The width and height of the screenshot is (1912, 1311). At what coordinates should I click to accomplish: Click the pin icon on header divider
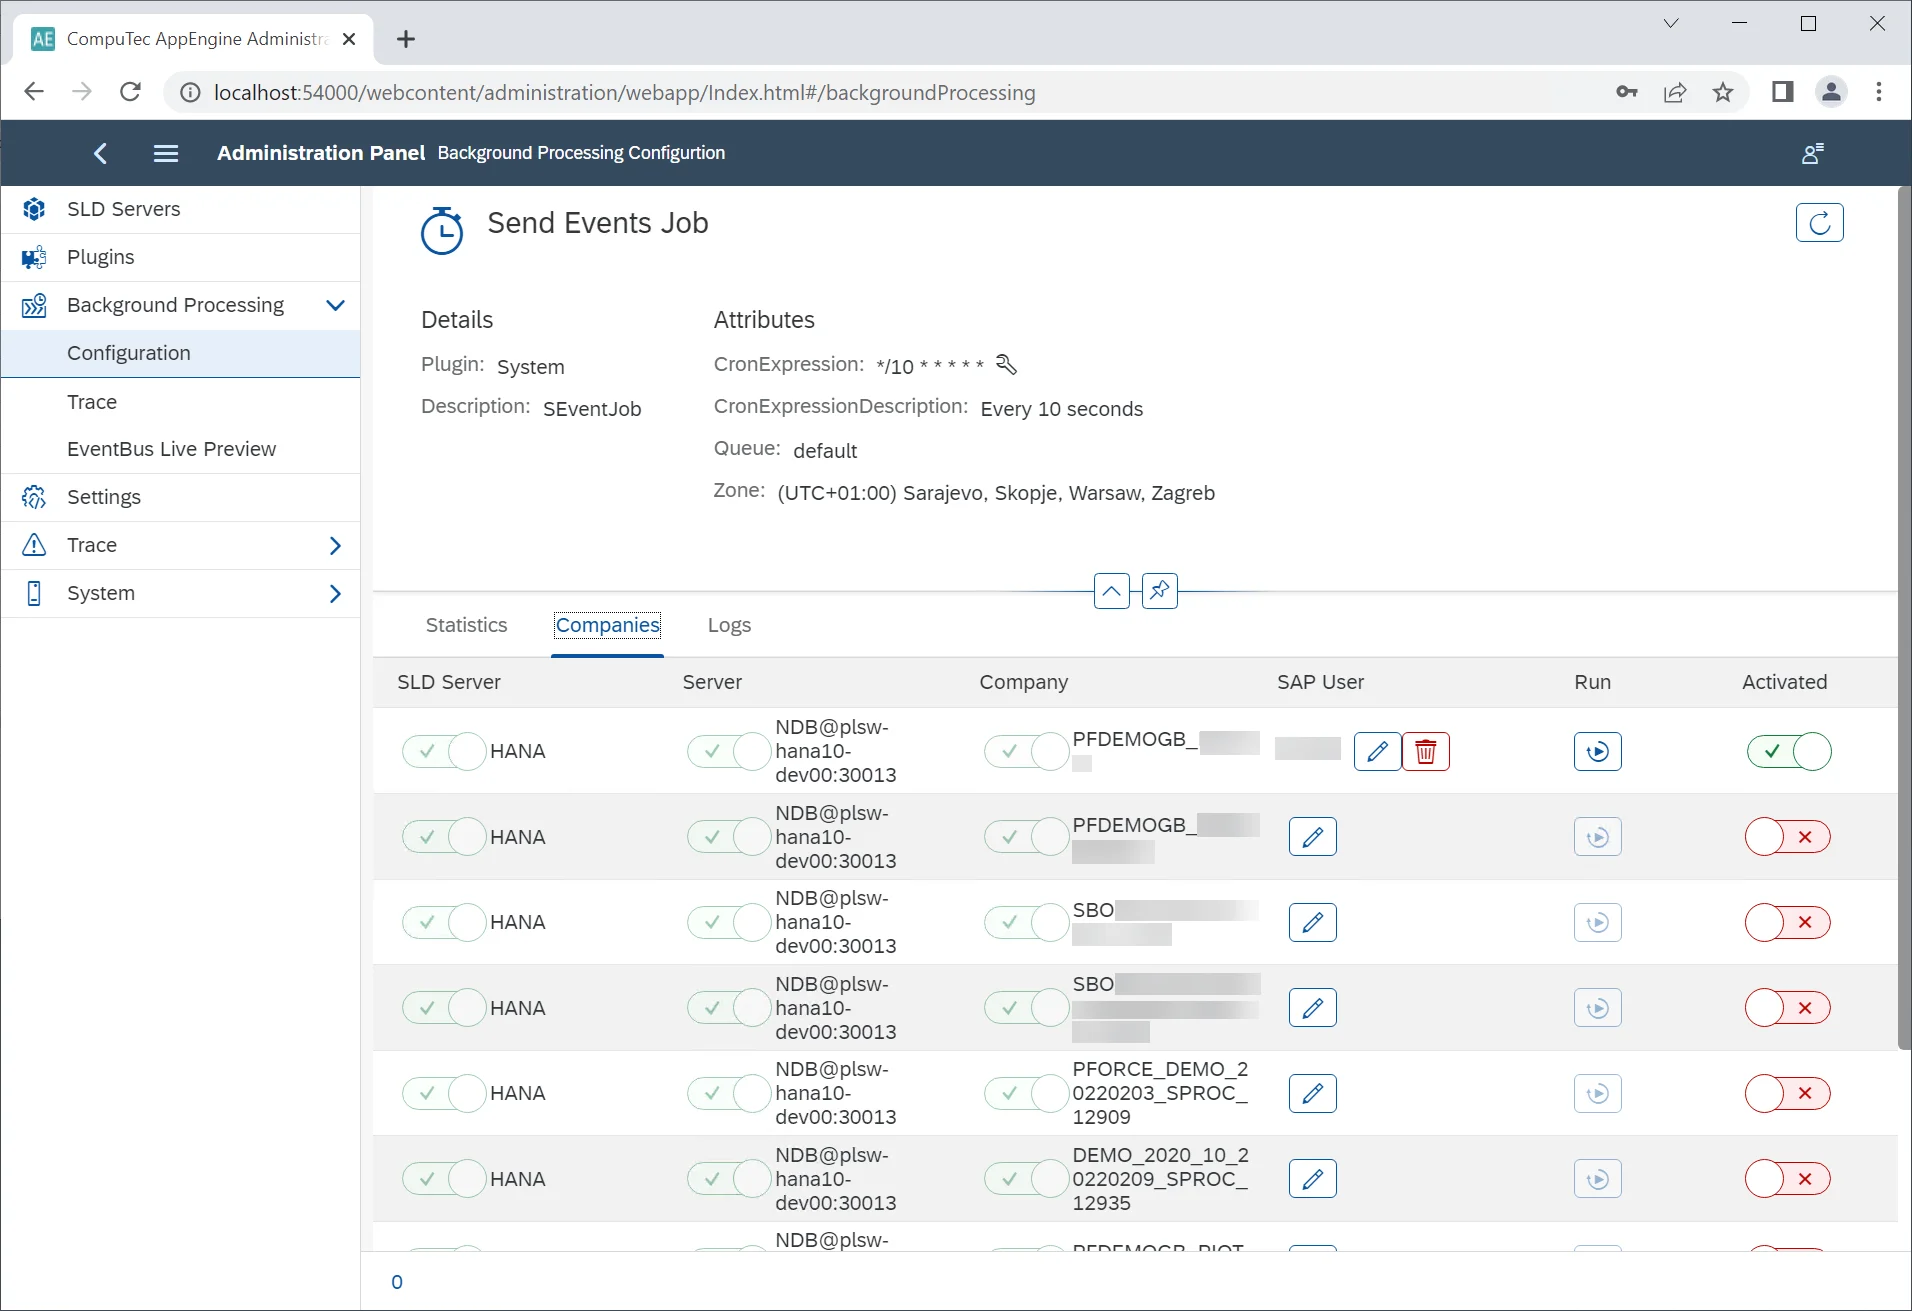(x=1159, y=591)
